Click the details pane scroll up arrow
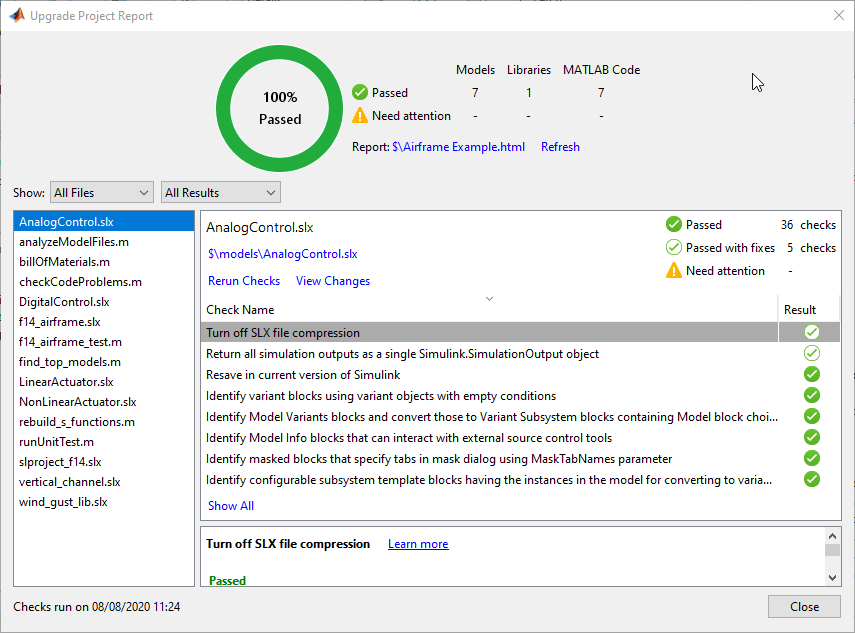Screen dimensions: 855x633 [x=832, y=536]
